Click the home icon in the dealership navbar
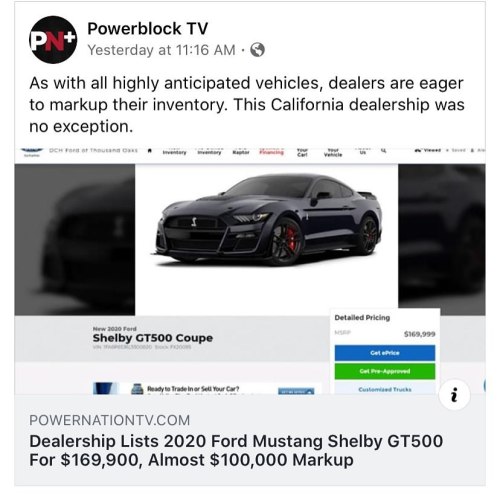Screen dimensions: 500x500 [150, 151]
